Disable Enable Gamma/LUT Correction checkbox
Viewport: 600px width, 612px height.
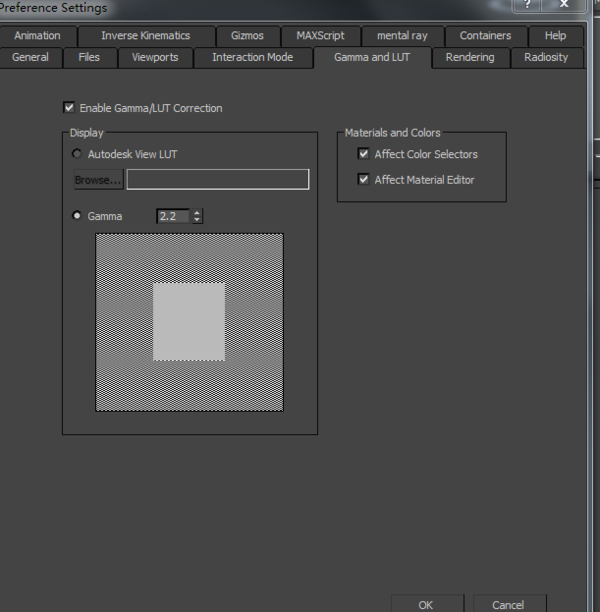[69, 108]
